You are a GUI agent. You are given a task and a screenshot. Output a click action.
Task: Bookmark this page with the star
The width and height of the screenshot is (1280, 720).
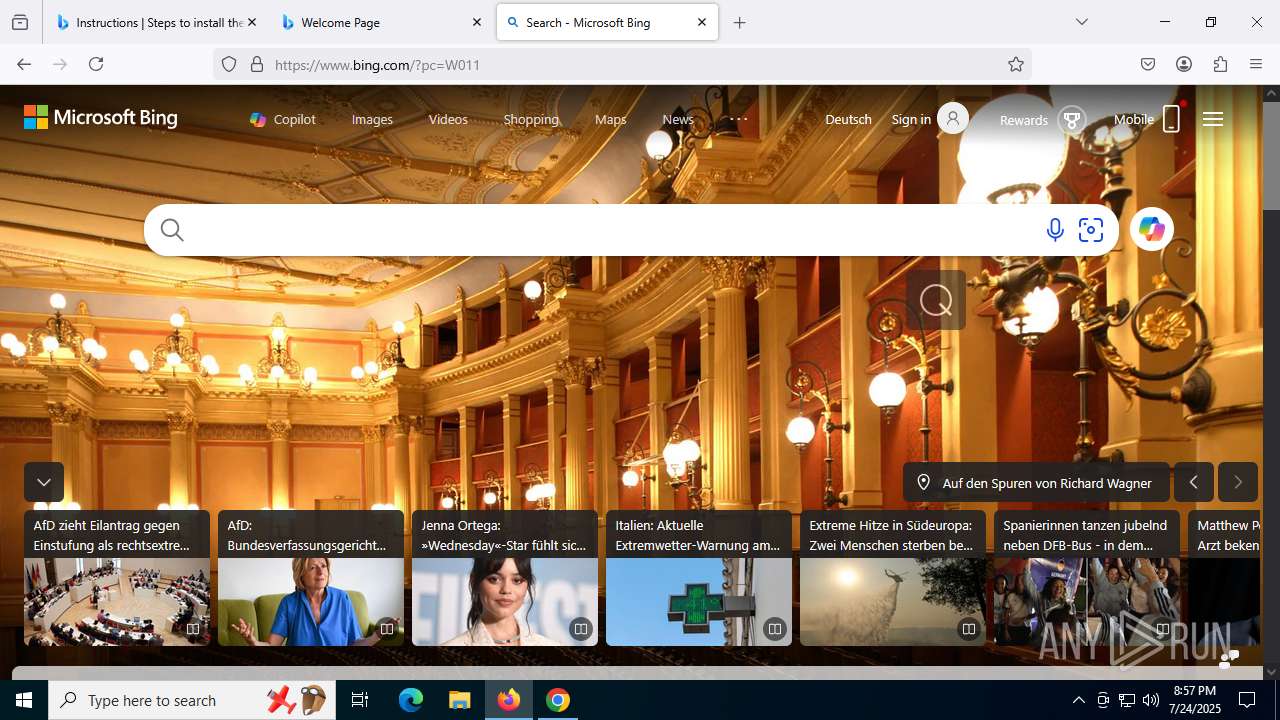click(1016, 64)
